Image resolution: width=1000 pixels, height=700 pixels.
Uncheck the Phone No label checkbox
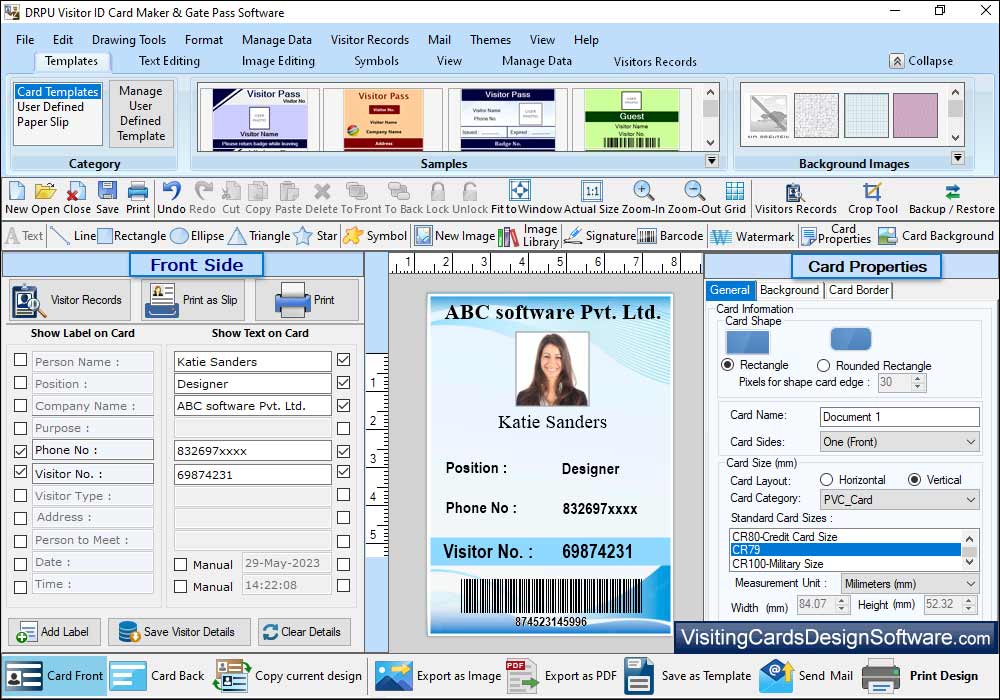pos(20,451)
